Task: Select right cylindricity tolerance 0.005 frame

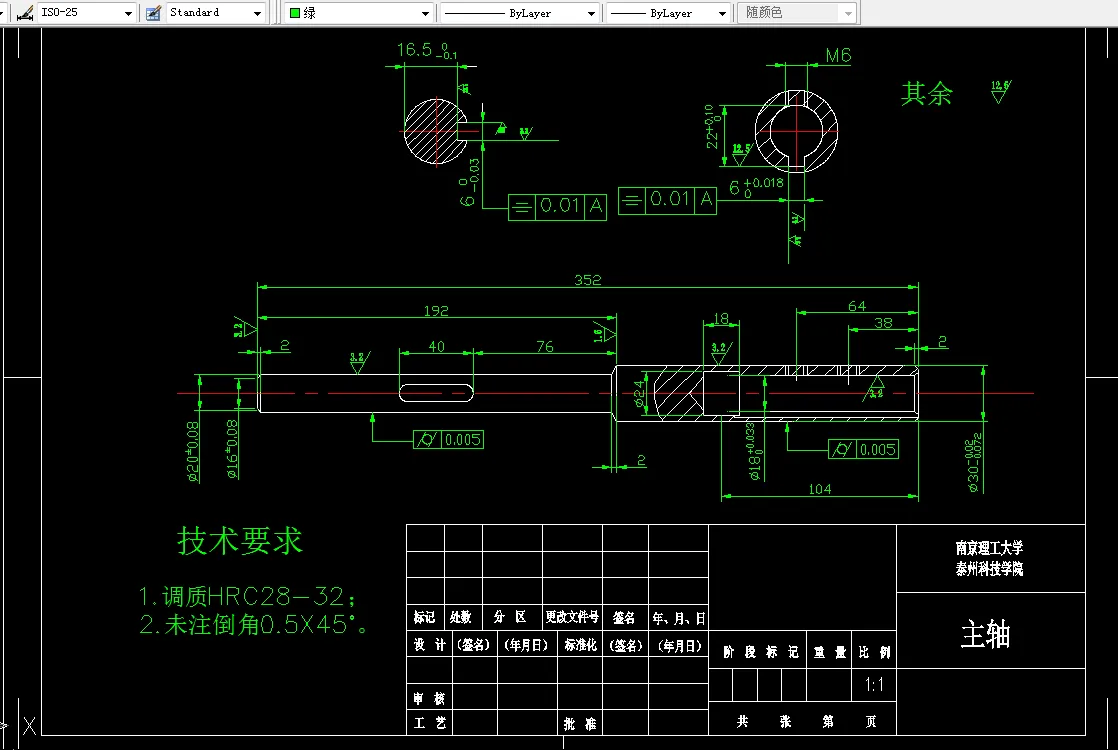Action: (863, 449)
